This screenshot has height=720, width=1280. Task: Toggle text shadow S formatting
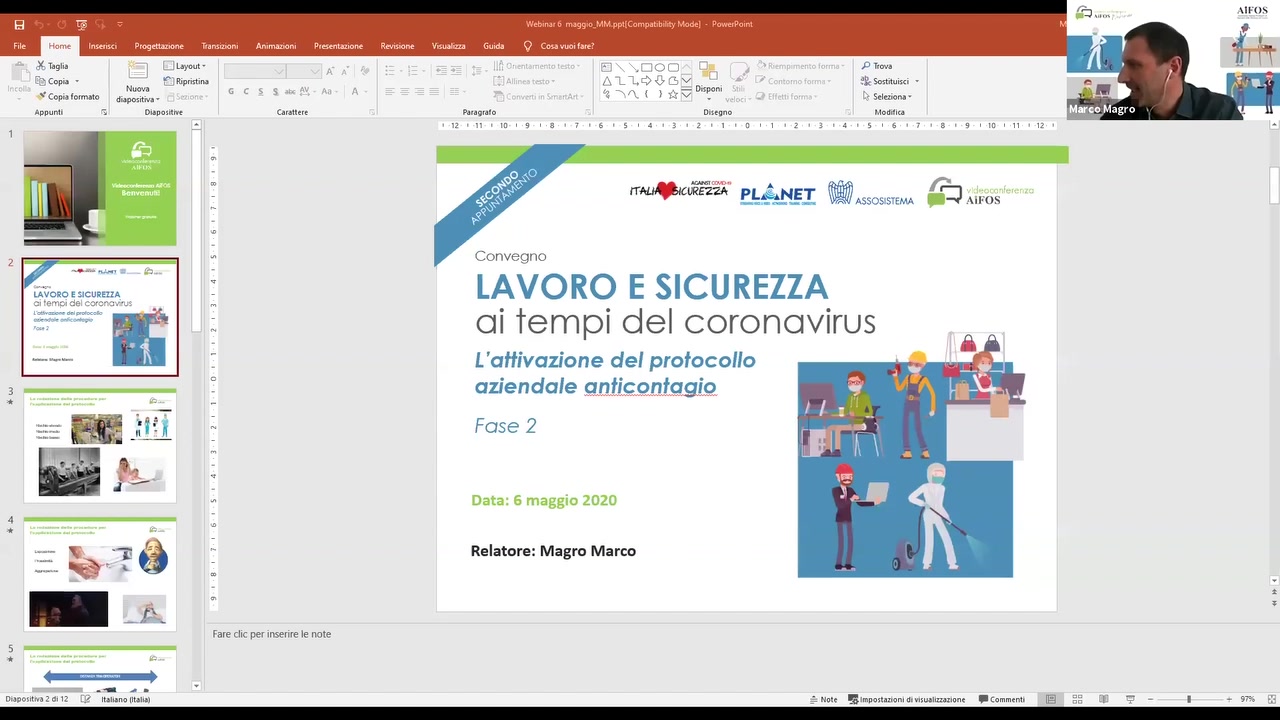click(x=276, y=92)
